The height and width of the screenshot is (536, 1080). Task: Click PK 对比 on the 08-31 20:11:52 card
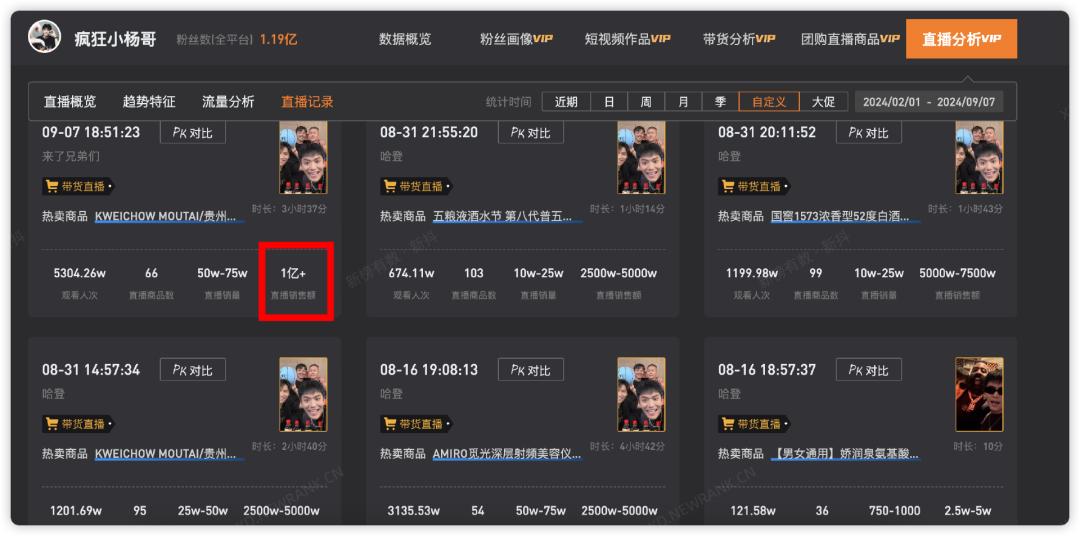tap(869, 133)
